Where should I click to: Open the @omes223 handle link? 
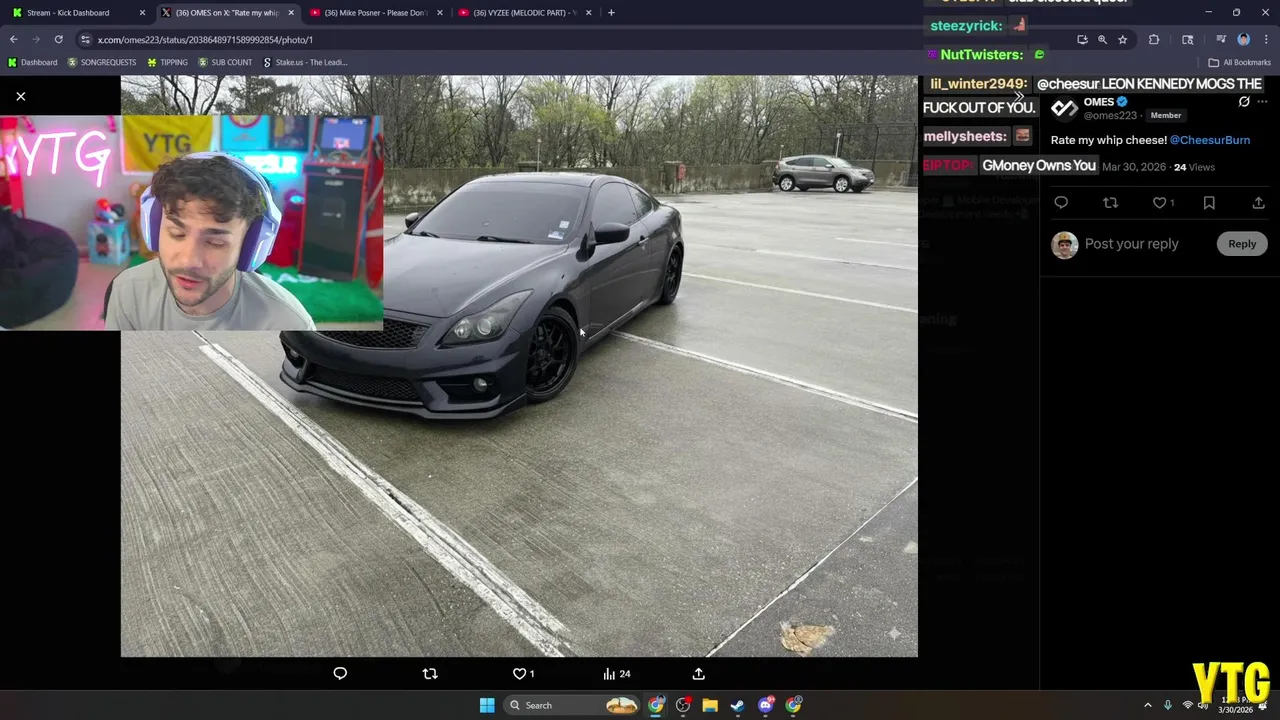1110,116
